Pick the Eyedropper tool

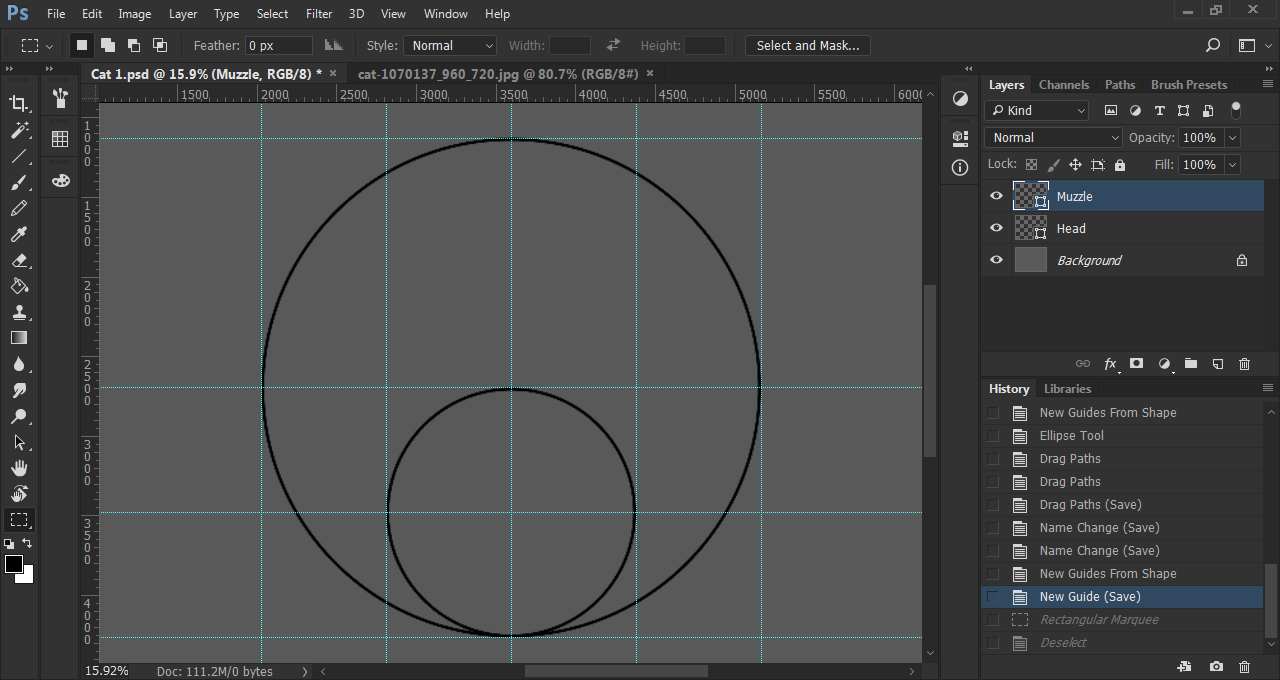[x=19, y=234]
